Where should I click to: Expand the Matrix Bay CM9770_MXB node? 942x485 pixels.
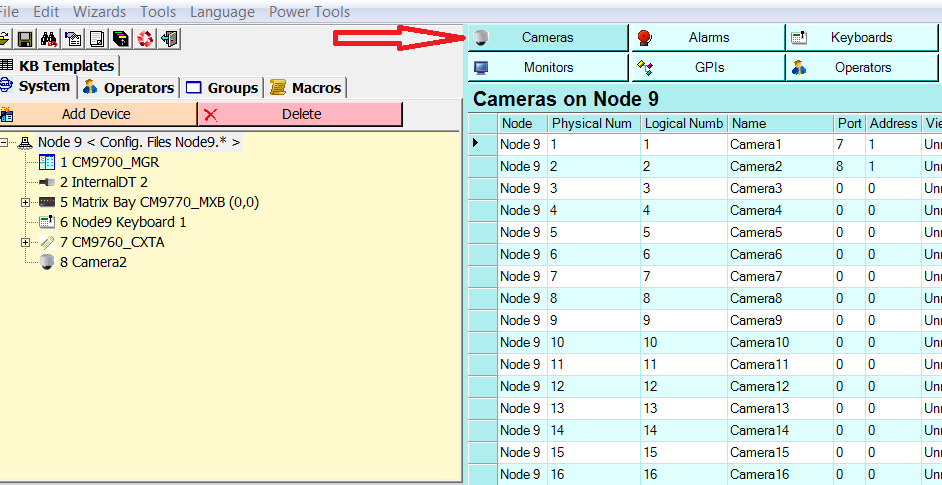click(26, 202)
